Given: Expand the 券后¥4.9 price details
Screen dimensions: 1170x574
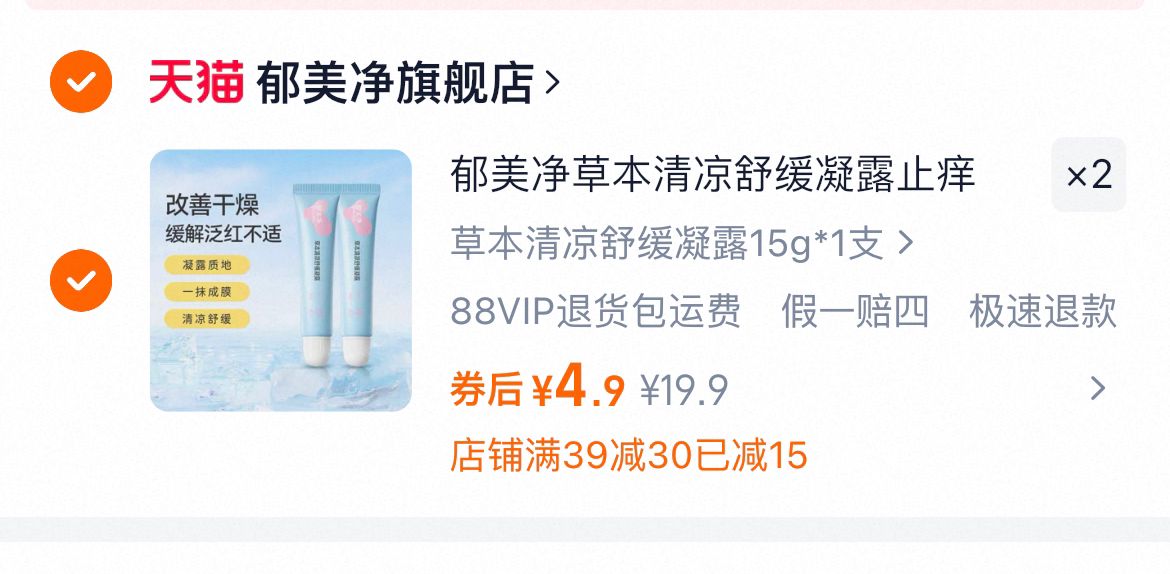Looking at the screenshot, I should 537,389.
